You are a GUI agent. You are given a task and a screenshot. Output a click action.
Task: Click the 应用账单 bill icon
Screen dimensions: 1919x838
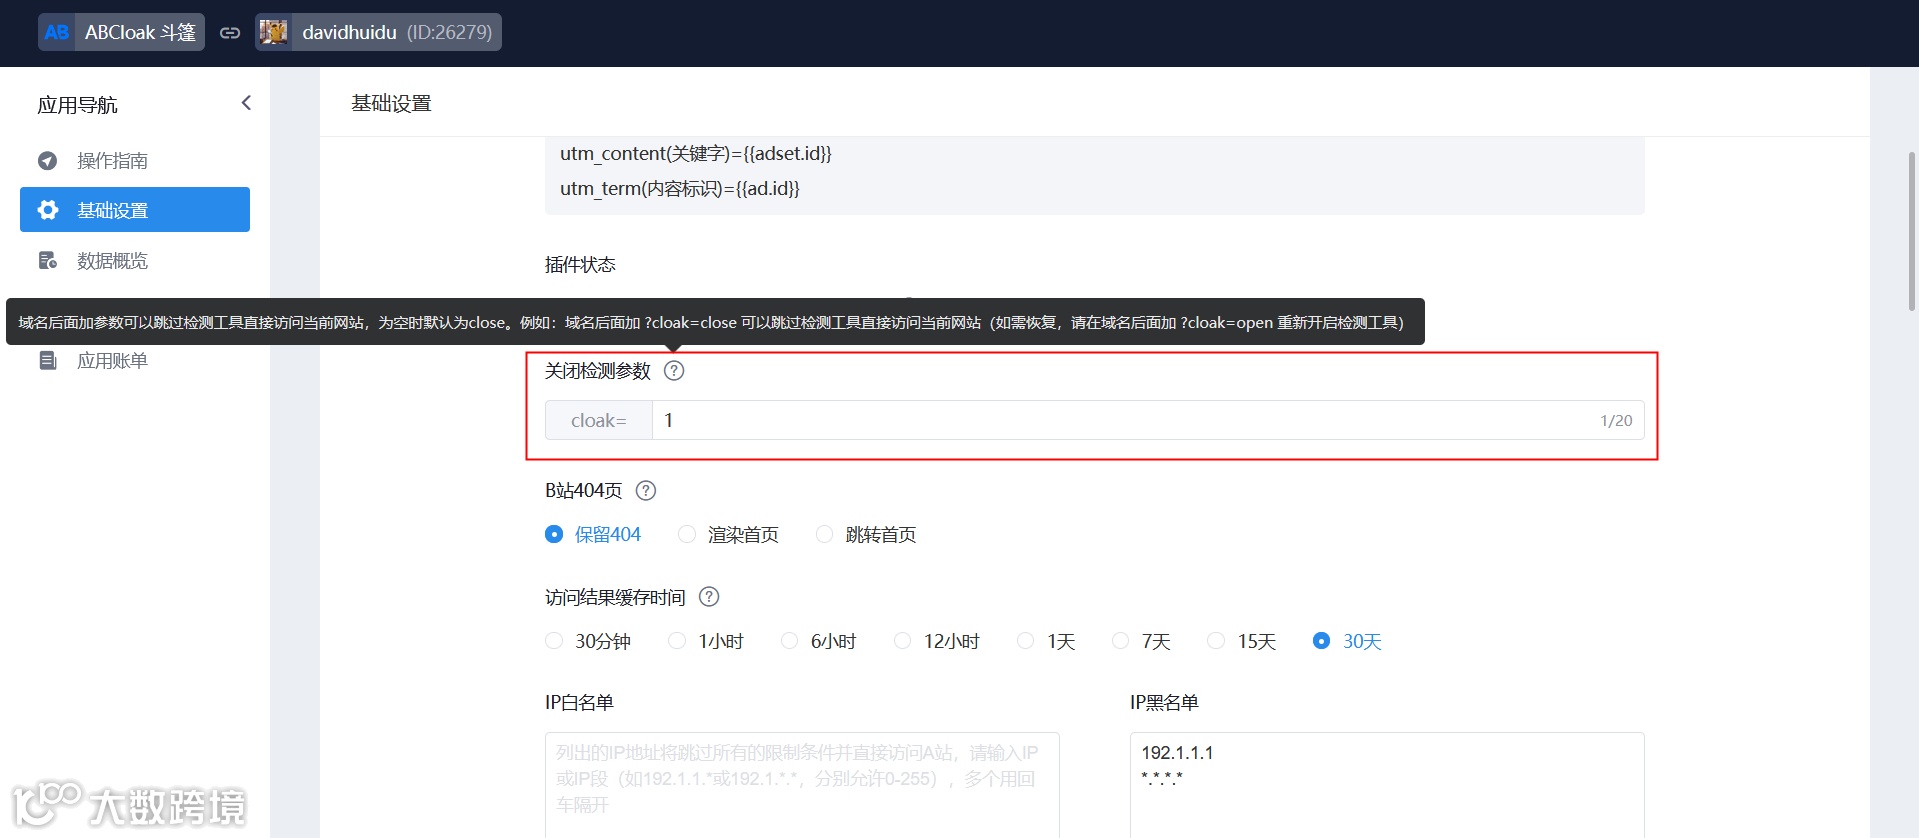pyautogui.click(x=47, y=360)
